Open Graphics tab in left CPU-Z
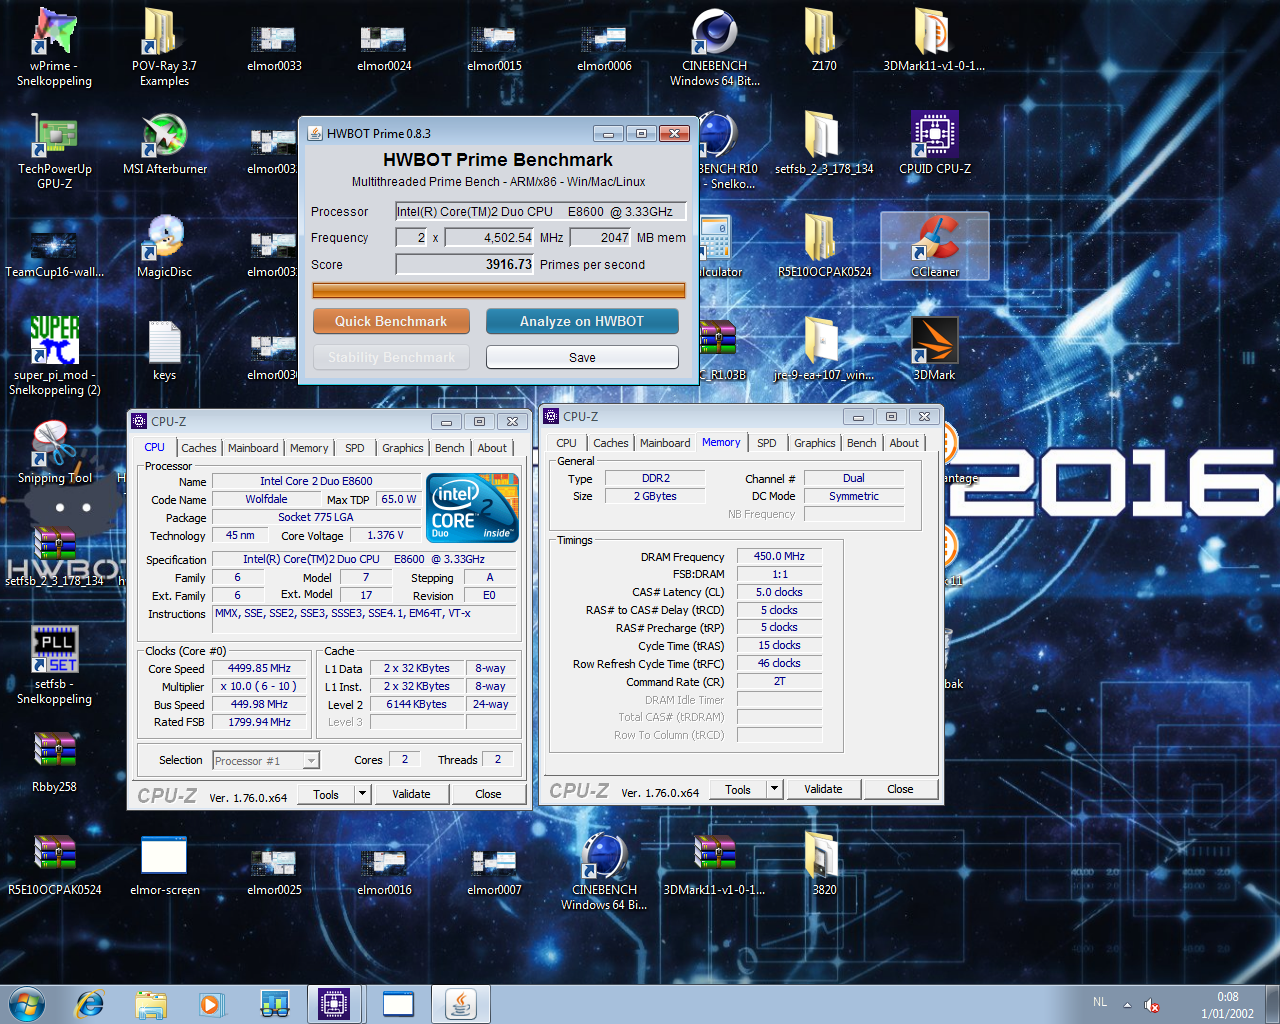The height and width of the screenshot is (1024, 1280). [x=402, y=448]
